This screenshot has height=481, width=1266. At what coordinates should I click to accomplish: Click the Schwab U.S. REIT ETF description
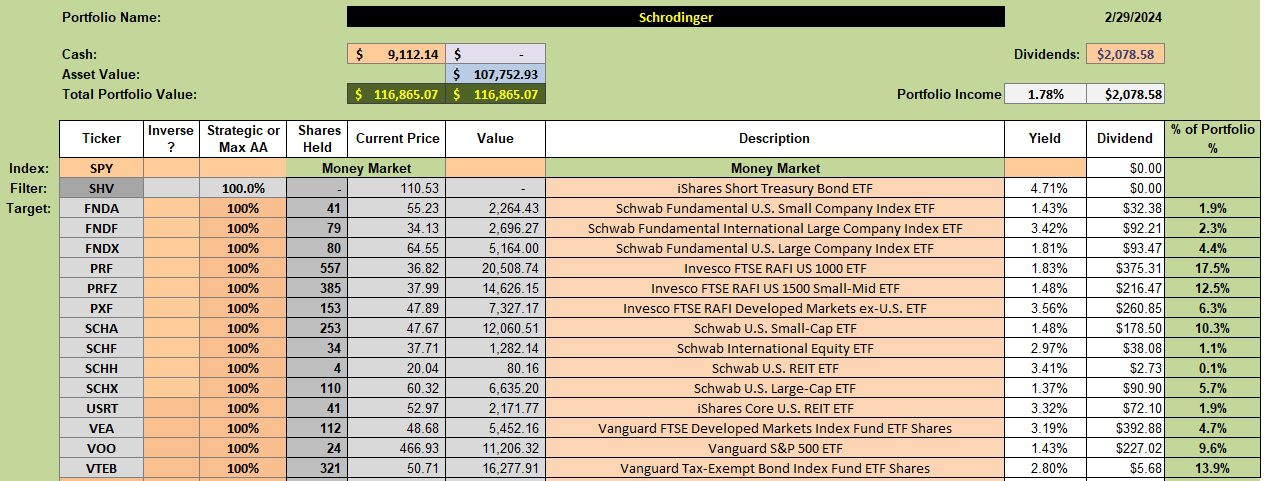point(774,368)
